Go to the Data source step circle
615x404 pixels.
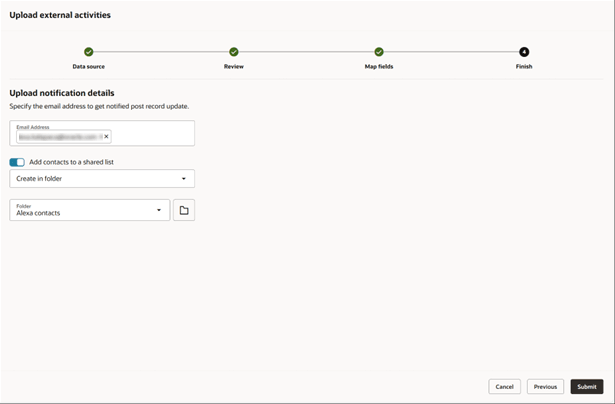[89, 52]
